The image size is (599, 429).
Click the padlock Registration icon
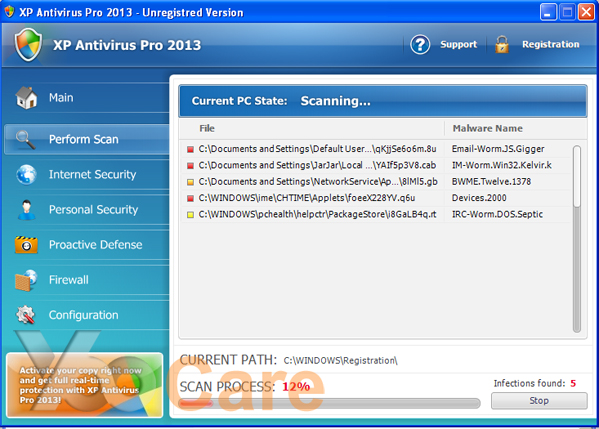pyautogui.click(x=502, y=45)
